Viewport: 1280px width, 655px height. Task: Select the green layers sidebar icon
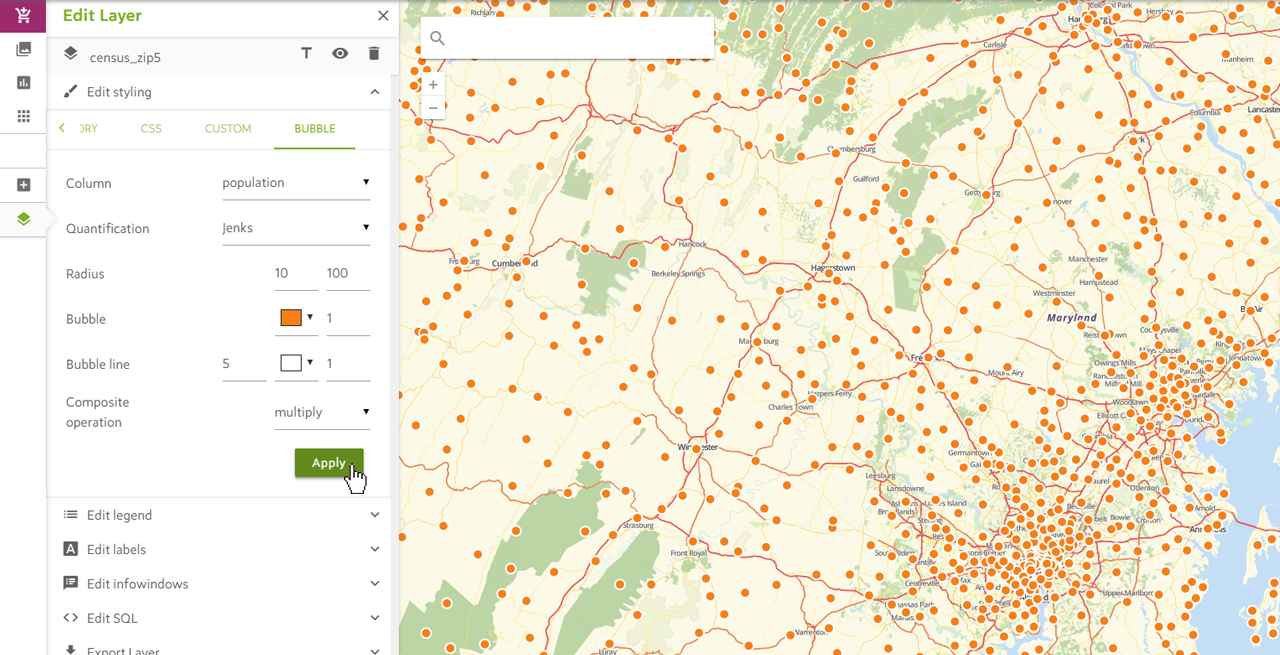(x=23, y=218)
